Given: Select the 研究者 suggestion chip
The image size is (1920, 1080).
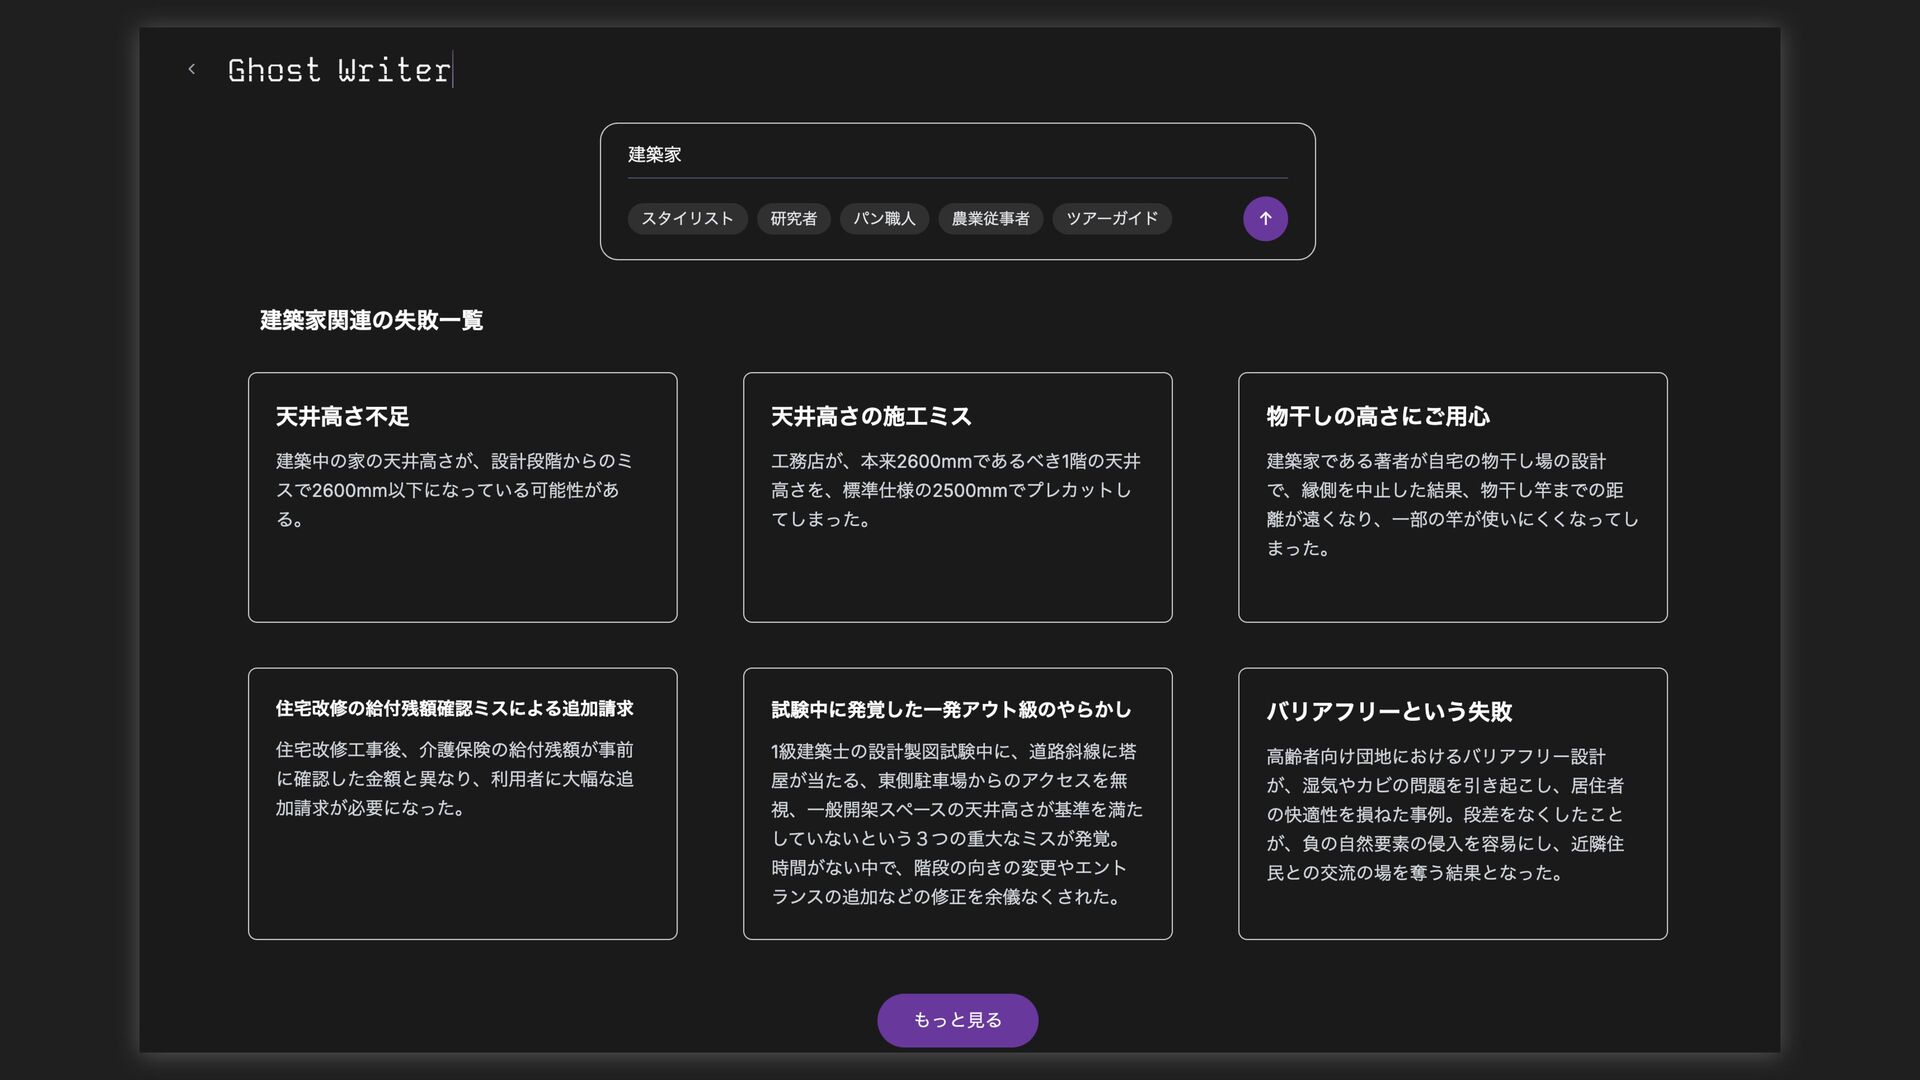Looking at the screenshot, I should pos(793,219).
